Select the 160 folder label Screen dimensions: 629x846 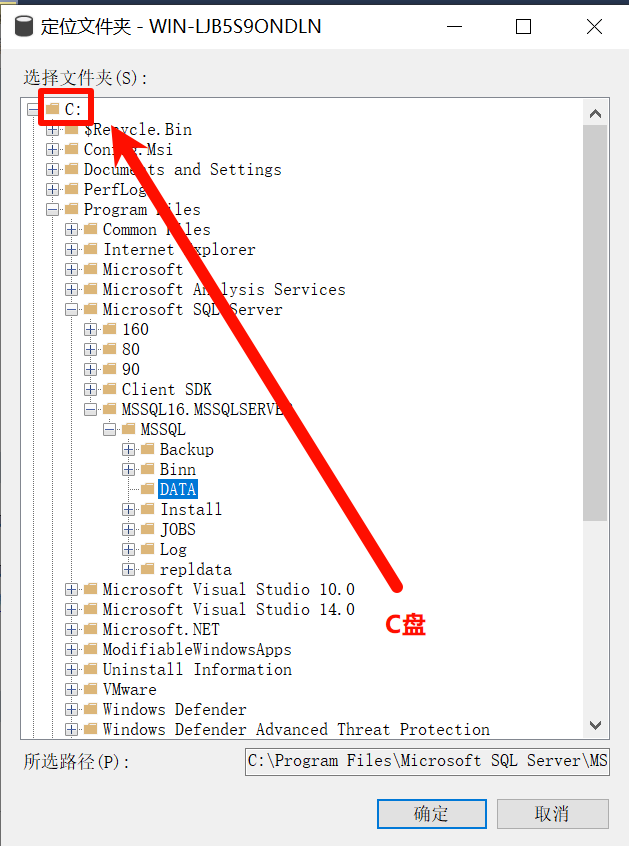(135, 329)
